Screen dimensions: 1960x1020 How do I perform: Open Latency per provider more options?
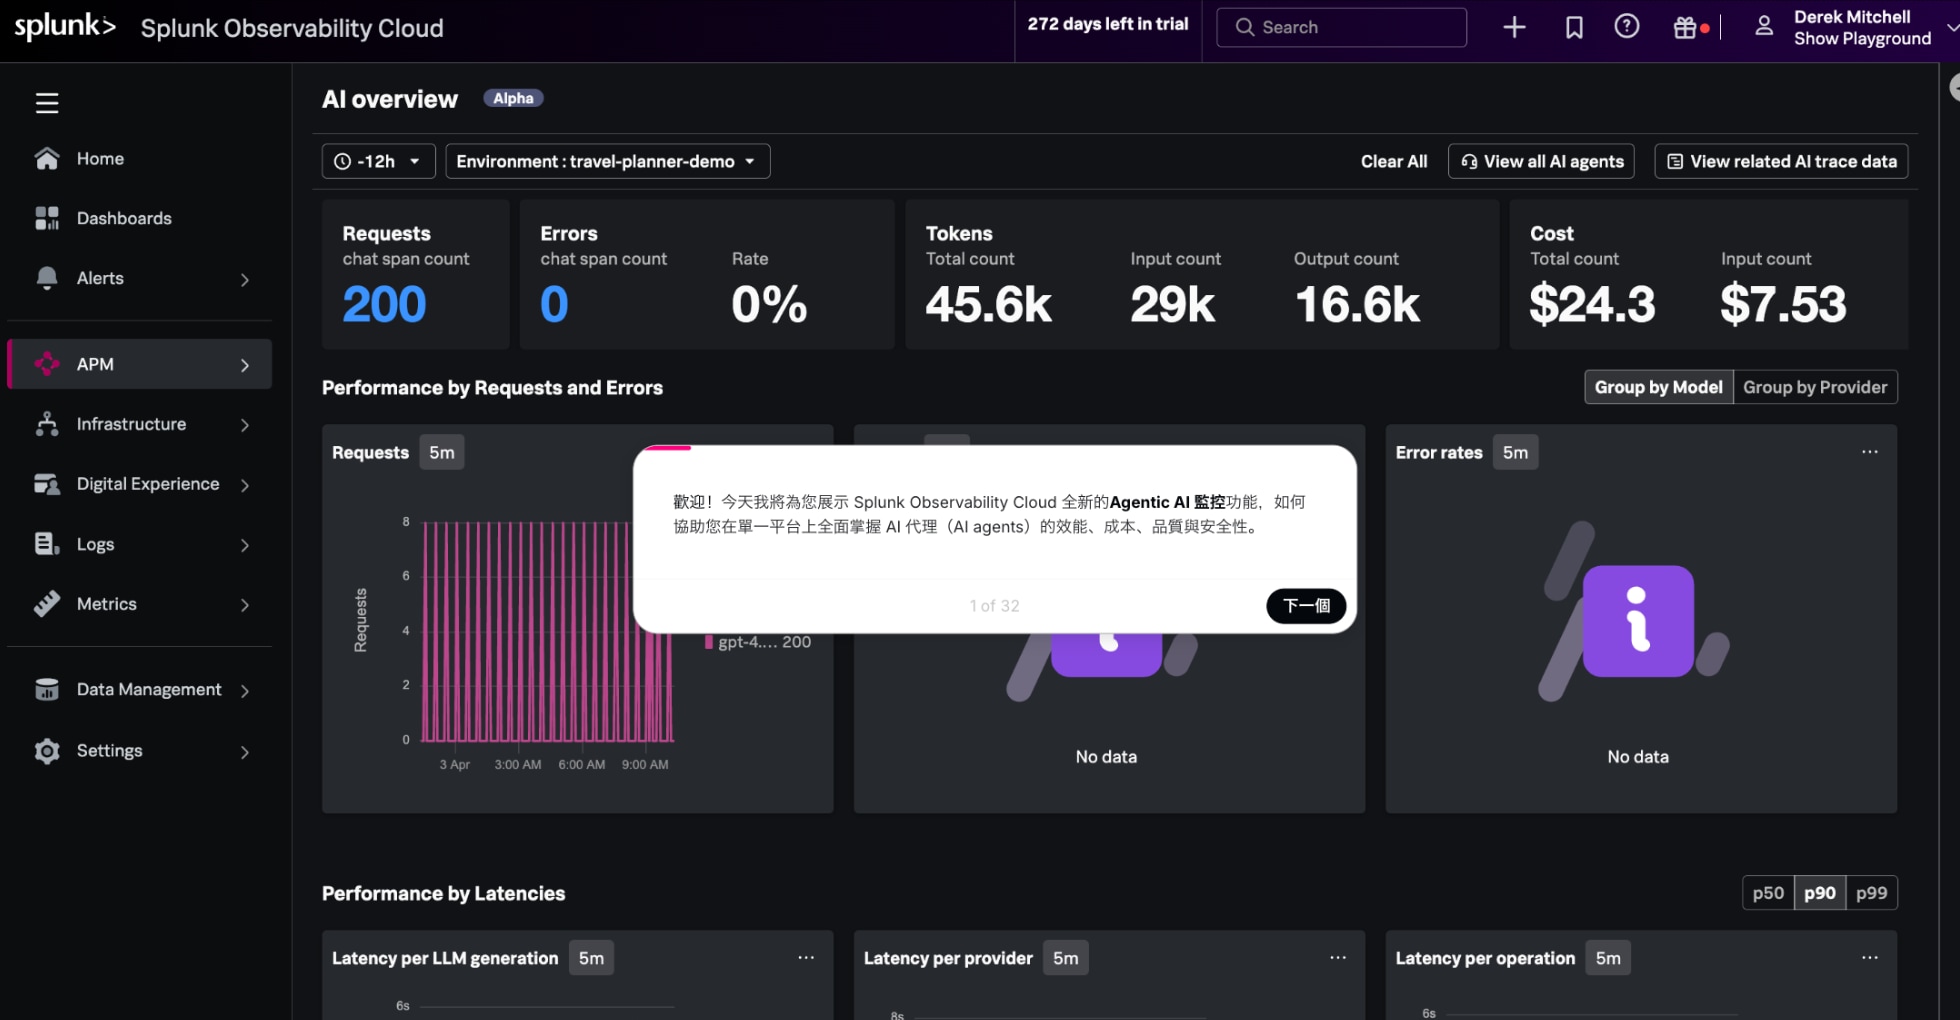pos(1337,958)
